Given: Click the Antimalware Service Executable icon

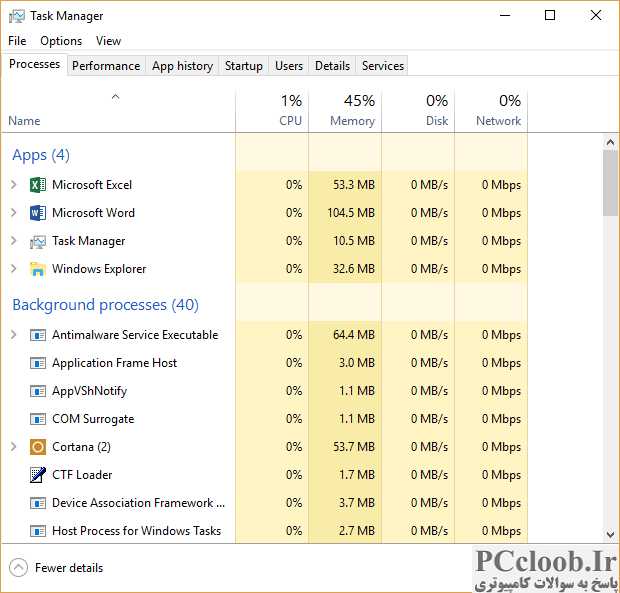Looking at the screenshot, I should (x=38, y=335).
